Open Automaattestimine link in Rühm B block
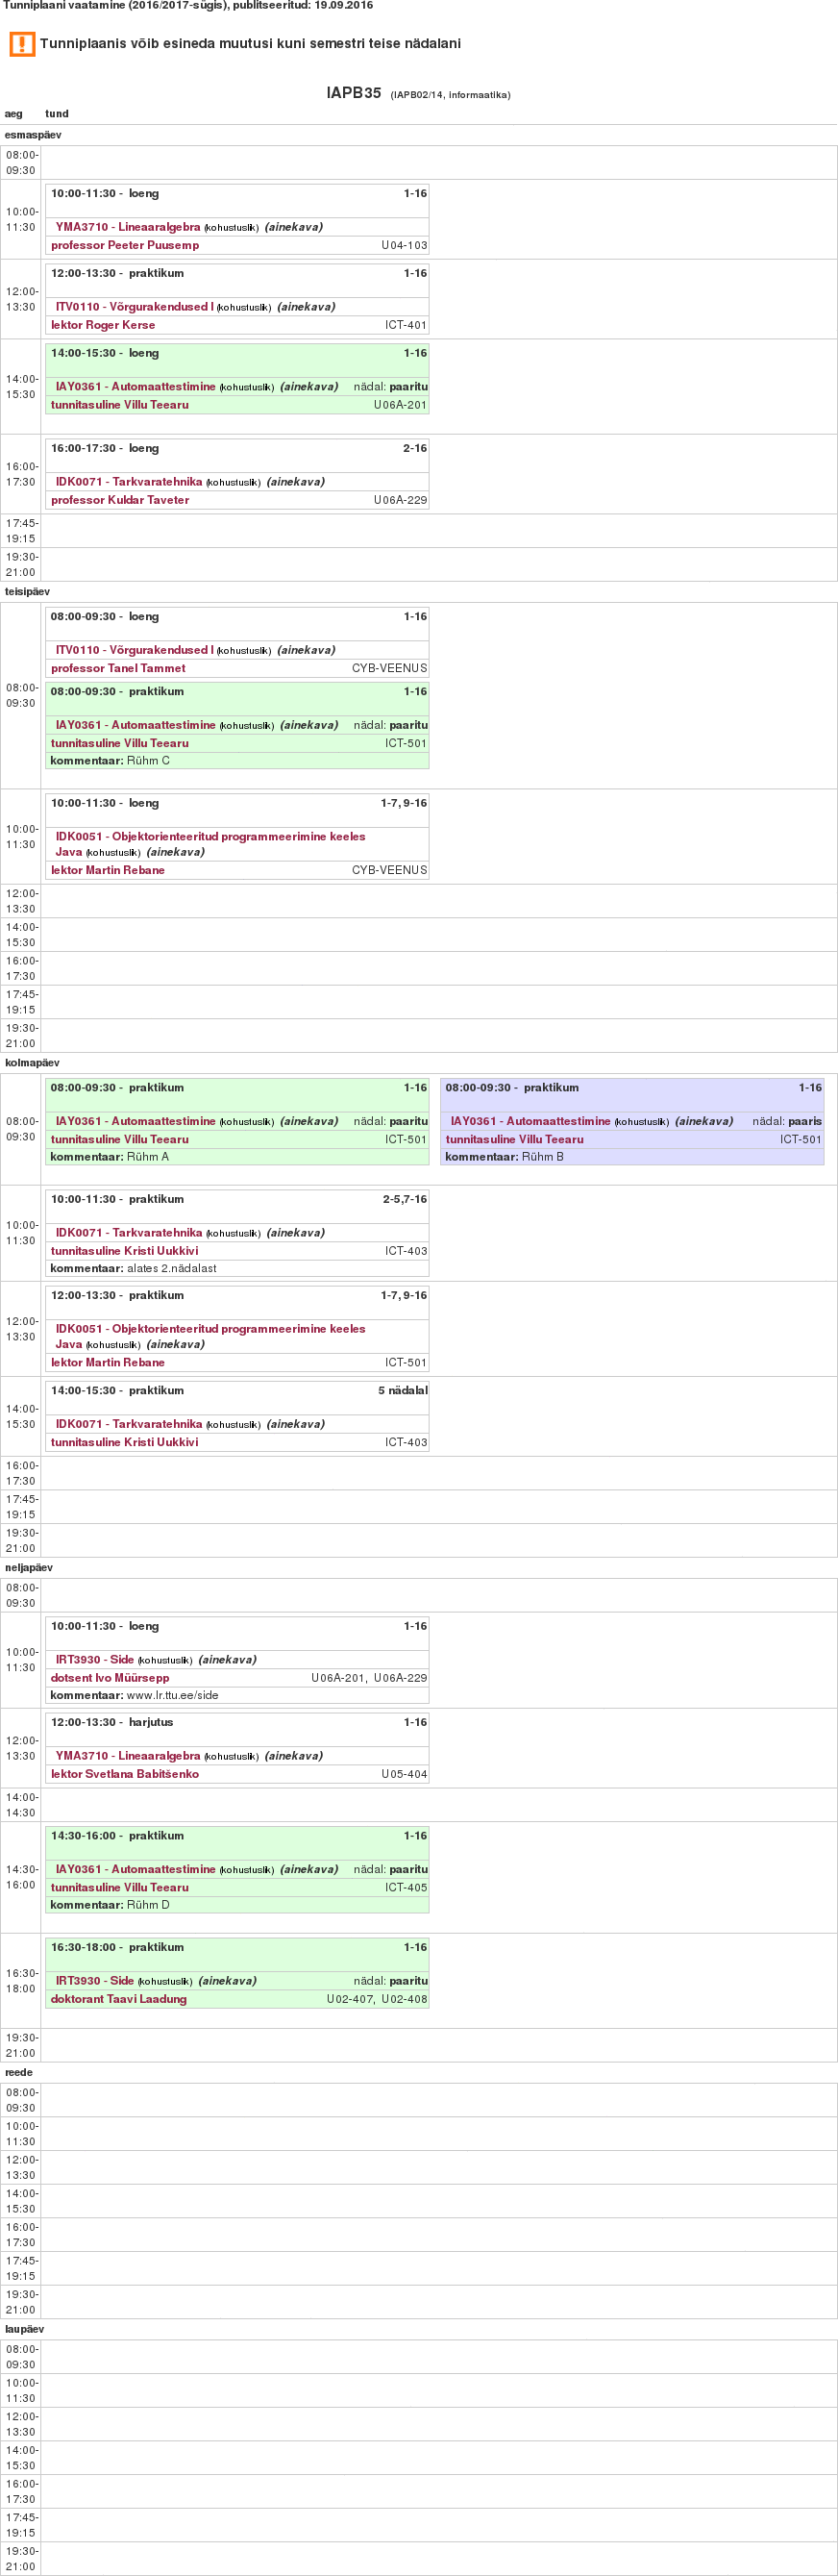The height and width of the screenshot is (2576, 838). click(x=530, y=1121)
